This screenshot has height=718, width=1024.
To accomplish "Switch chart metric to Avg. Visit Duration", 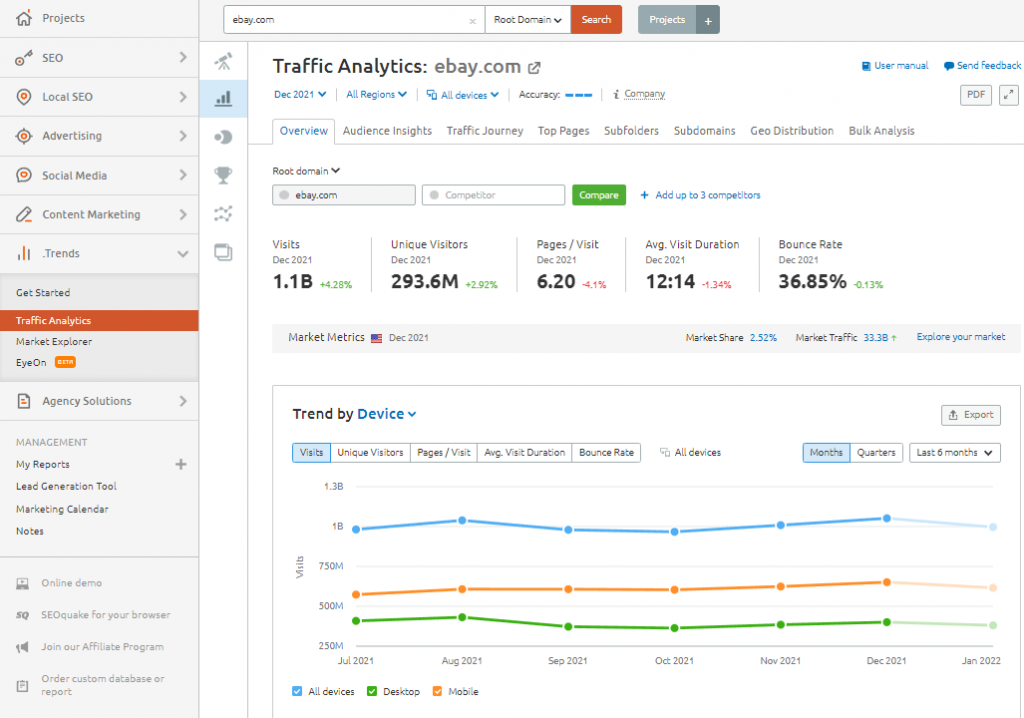I will [524, 453].
